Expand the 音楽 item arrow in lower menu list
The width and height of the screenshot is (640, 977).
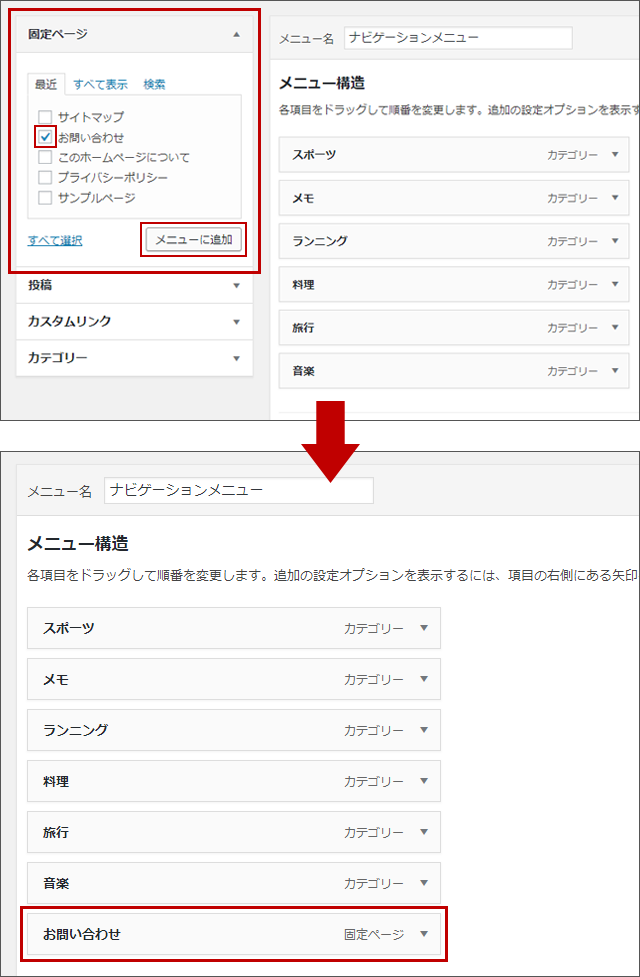(423, 883)
